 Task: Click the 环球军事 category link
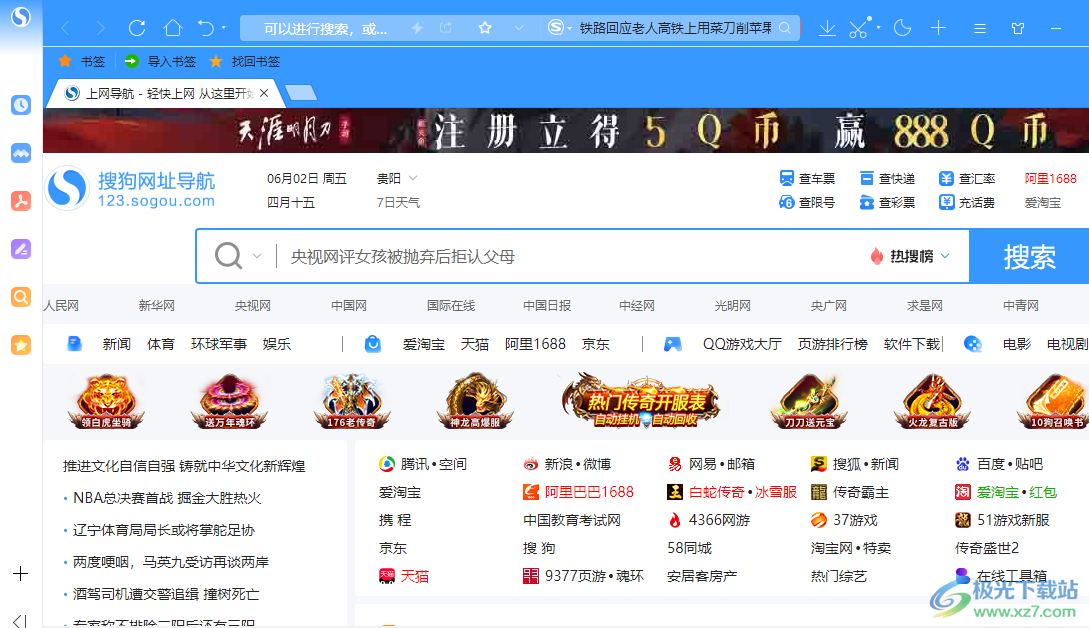click(219, 344)
